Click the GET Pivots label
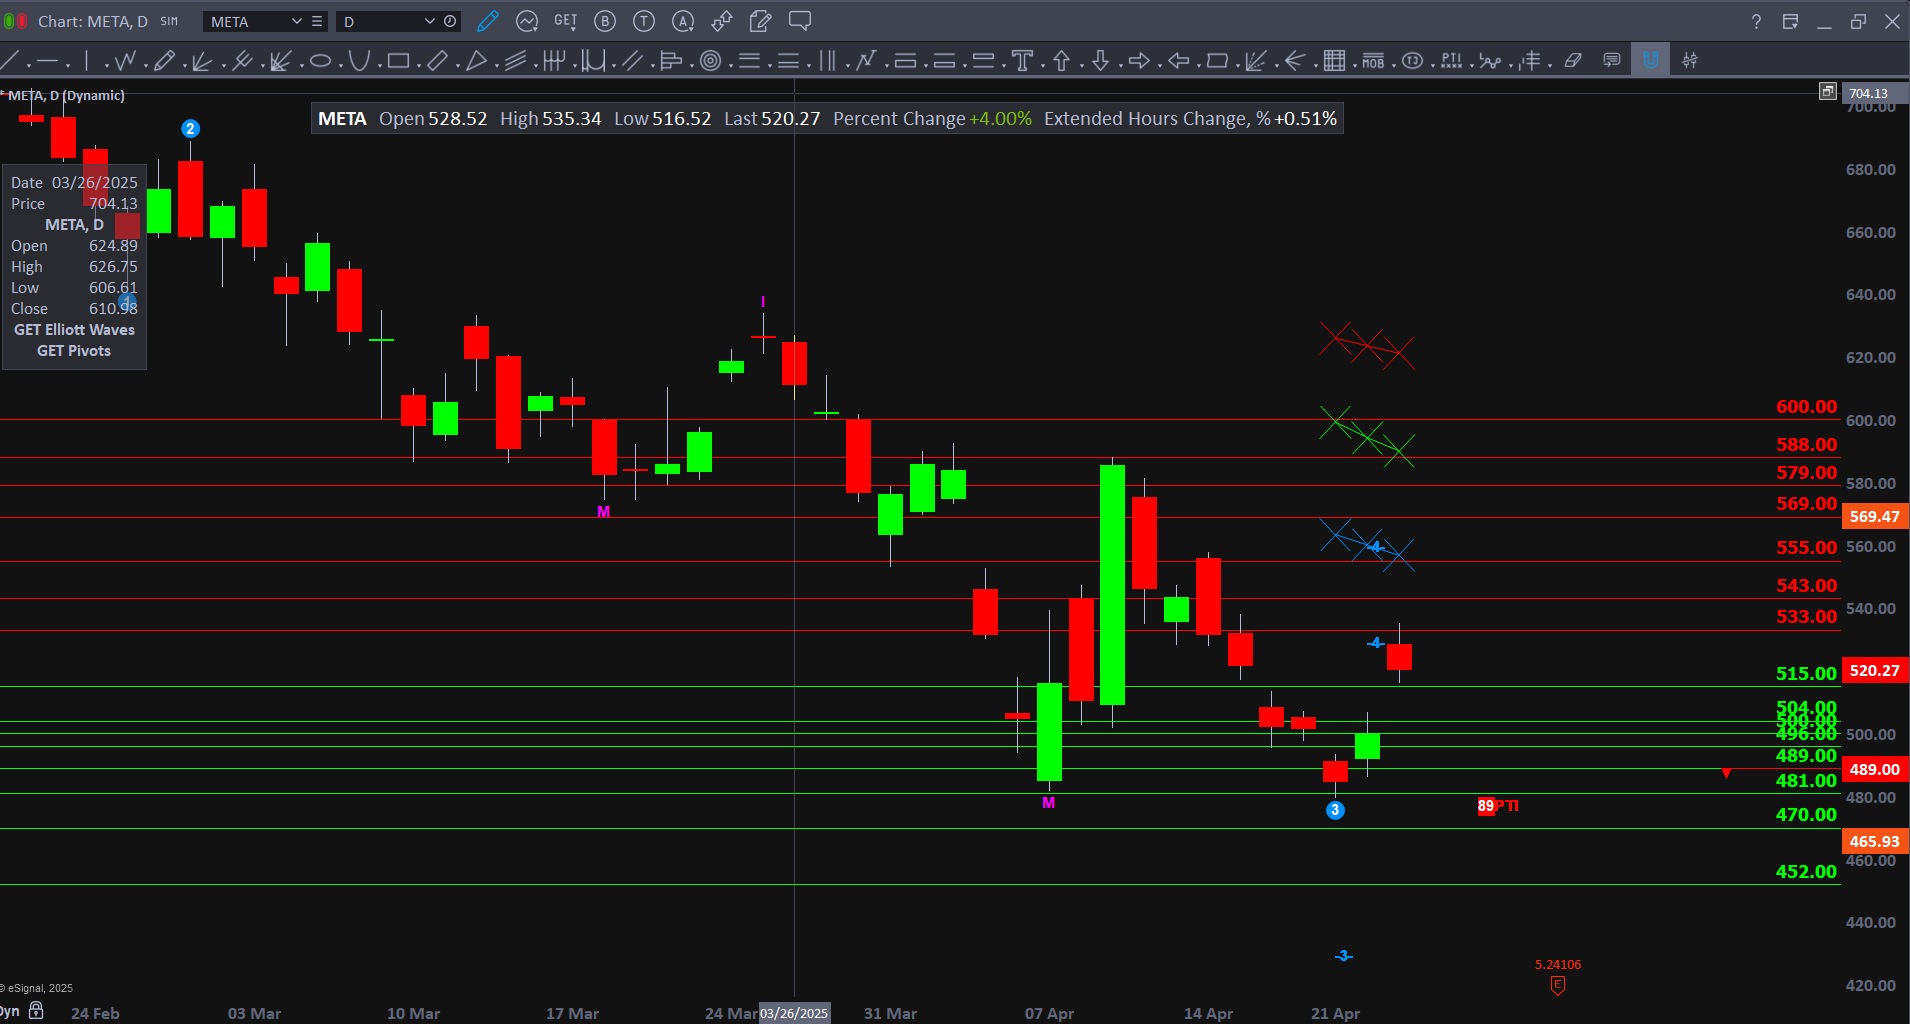The height and width of the screenshot is (1024, 1910). (x=74, y=351)
